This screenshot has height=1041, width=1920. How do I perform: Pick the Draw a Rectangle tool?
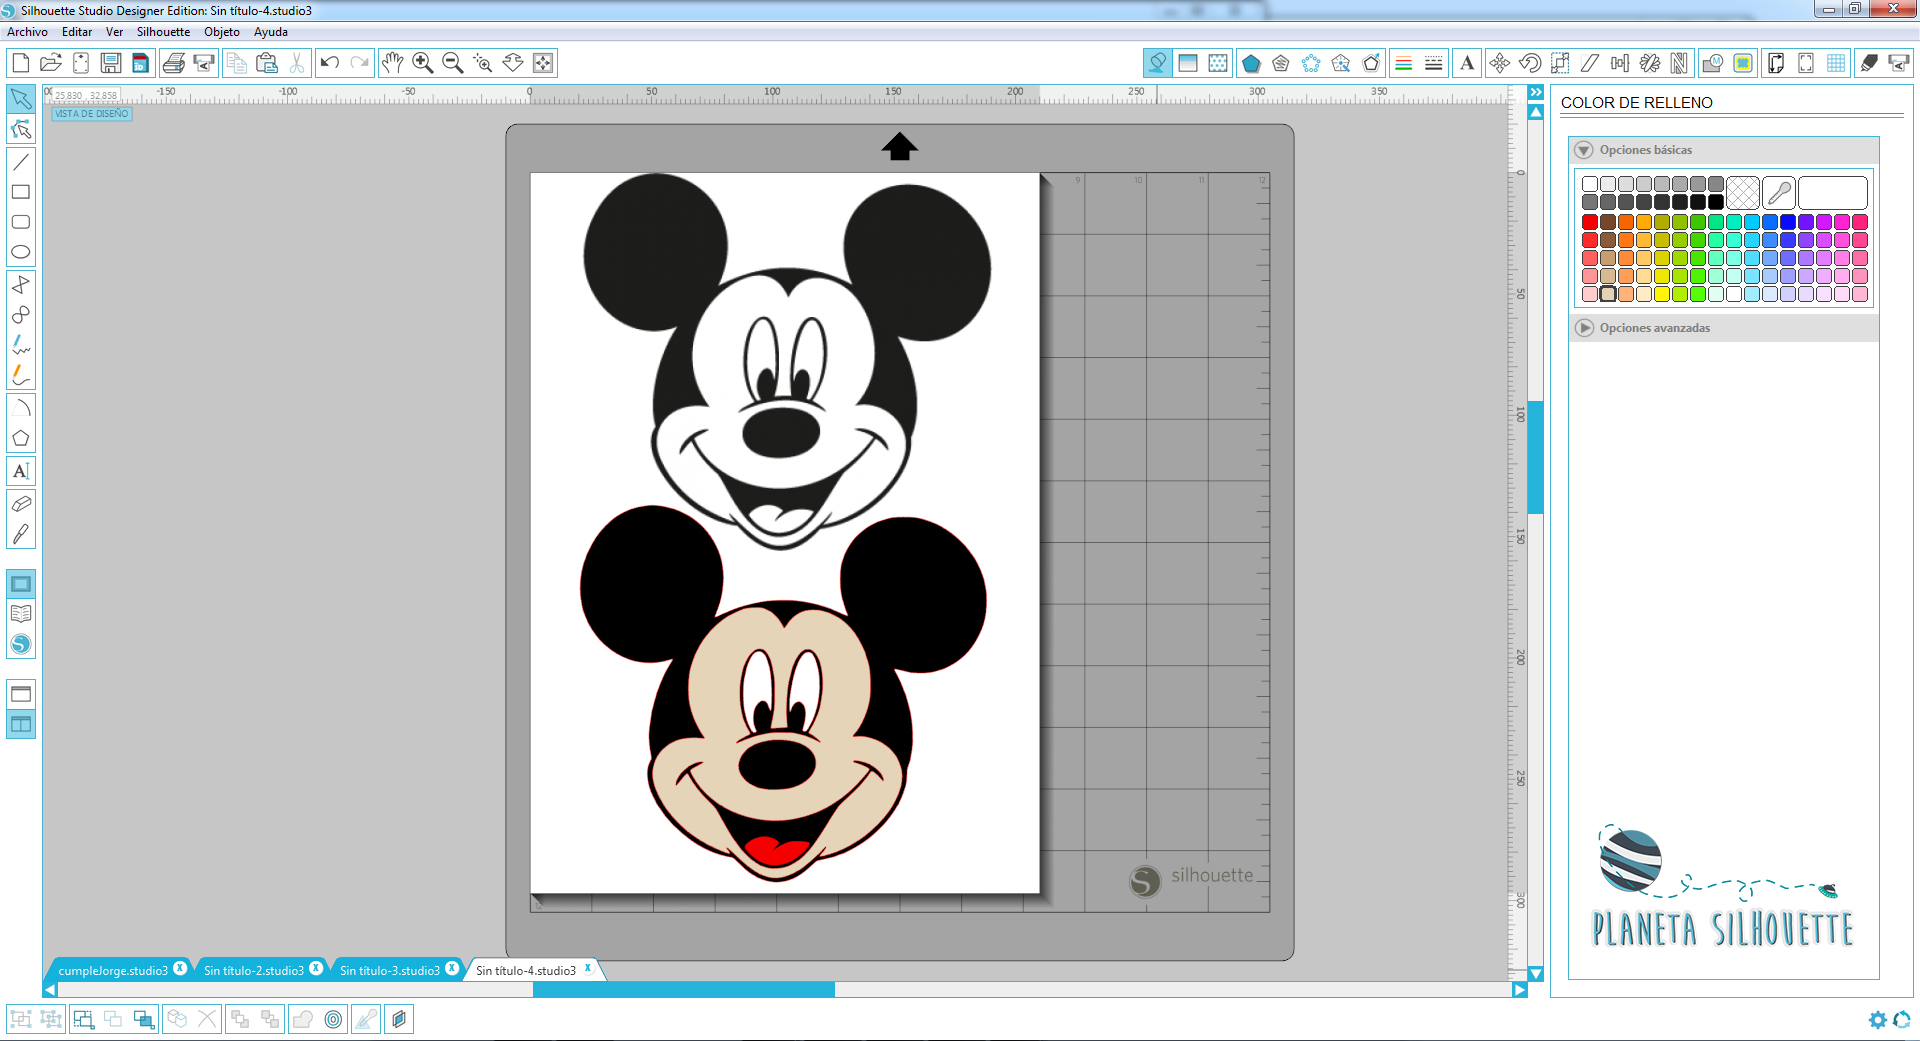click(x=21, y=192)
